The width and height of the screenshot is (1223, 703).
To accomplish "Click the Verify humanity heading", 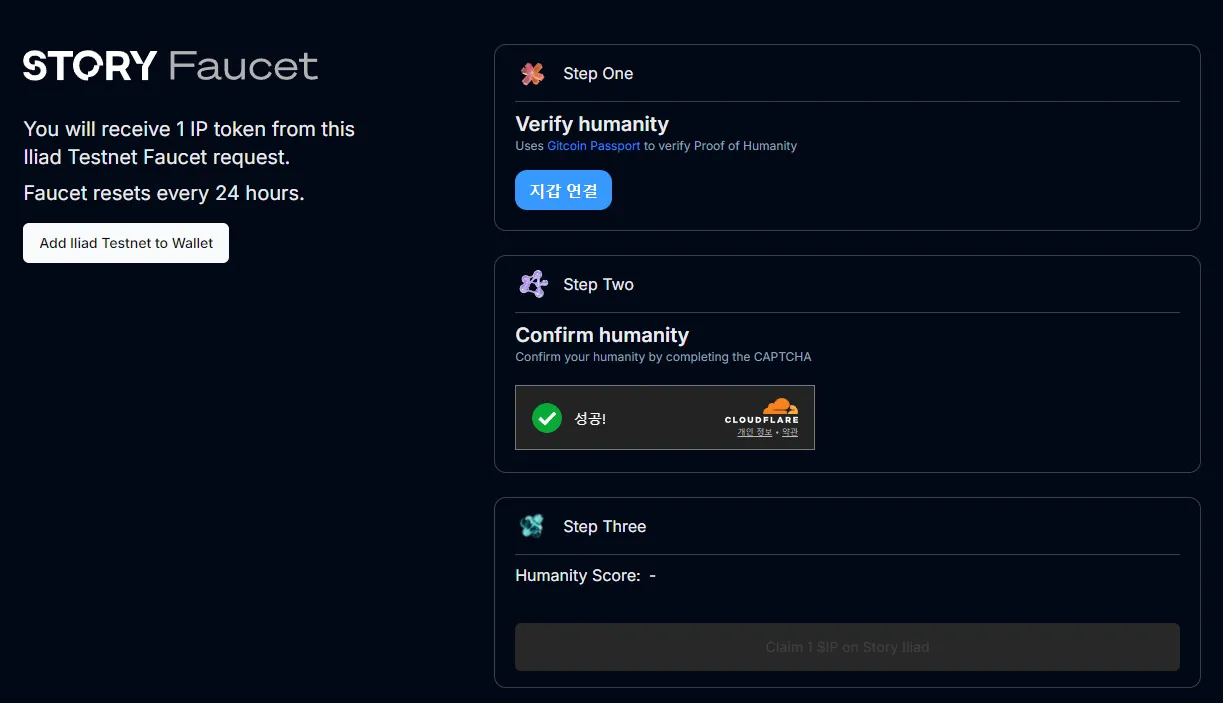I will point(592,124).
